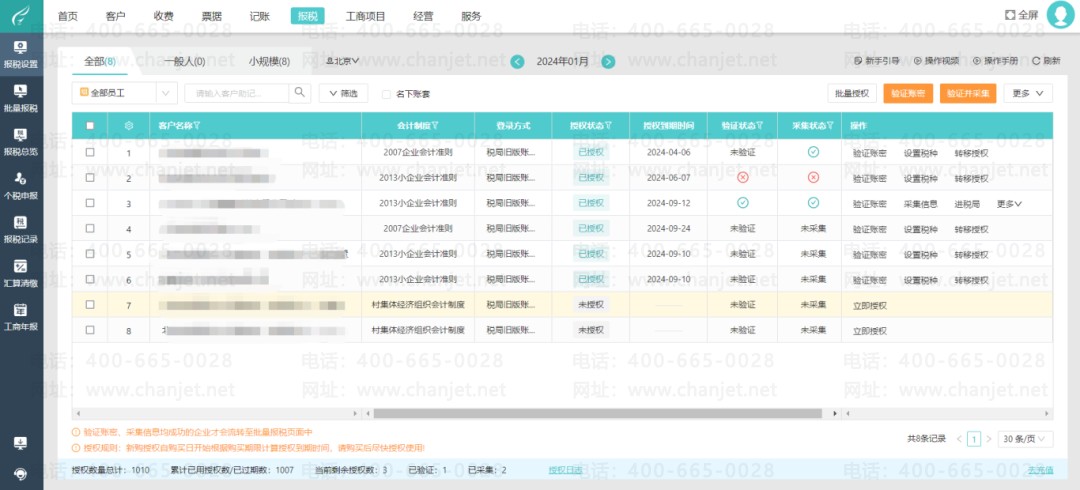Screen dimensions: 1080x490
Task: Open 个税申报 sidebar item
Action: (21, 185)
